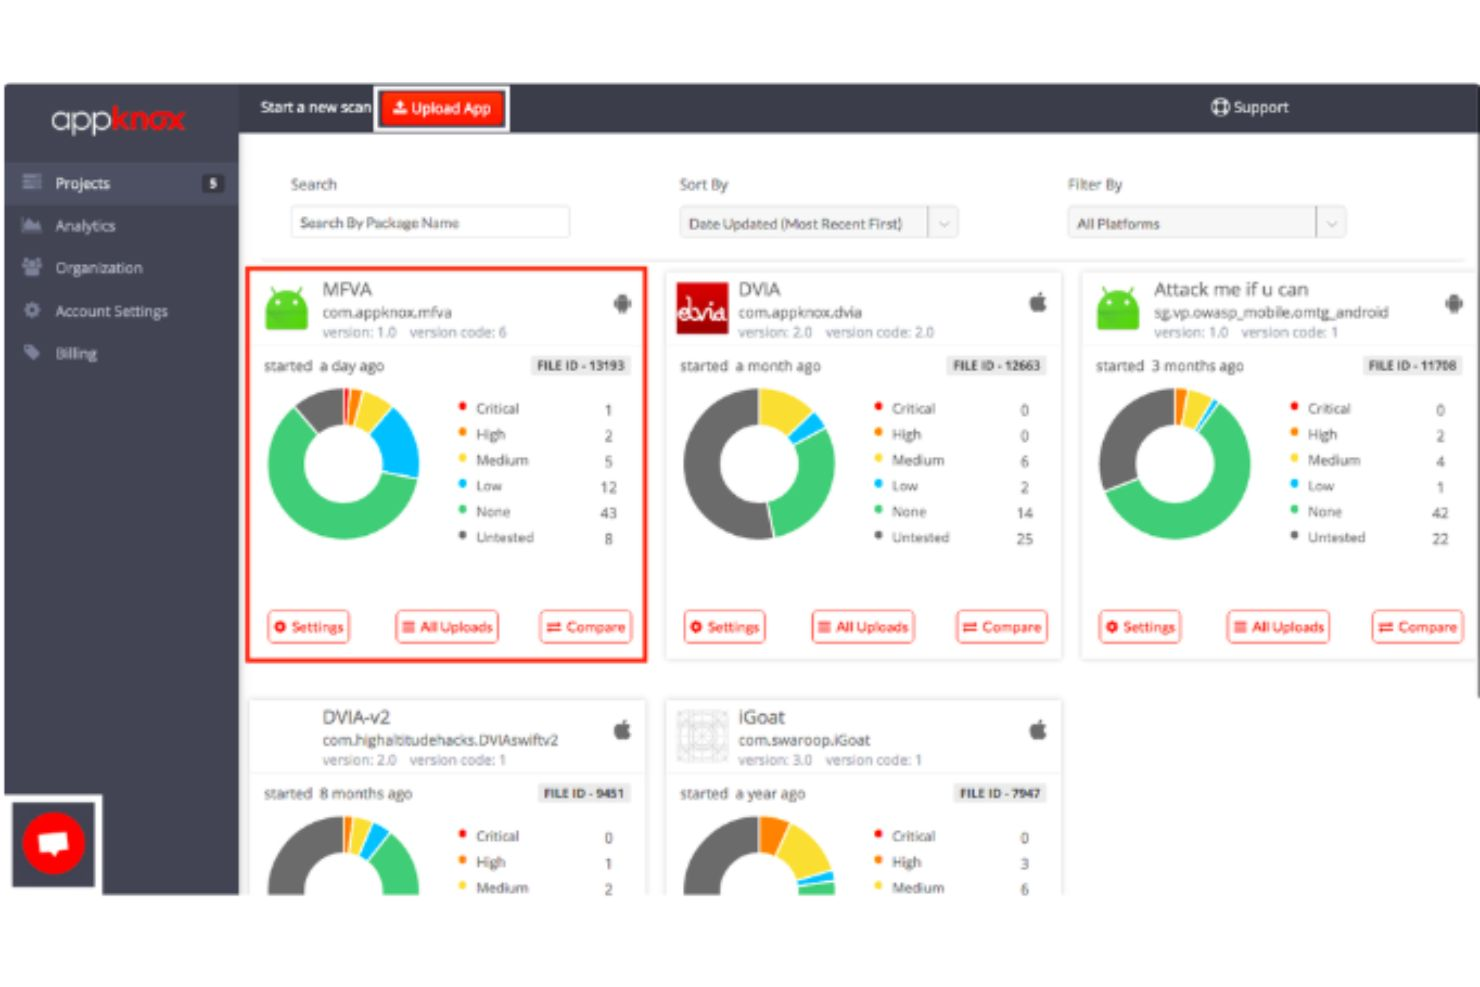View All Uploads for Attack me if u can
The image size is (1480, 987).
(1279, 627)
